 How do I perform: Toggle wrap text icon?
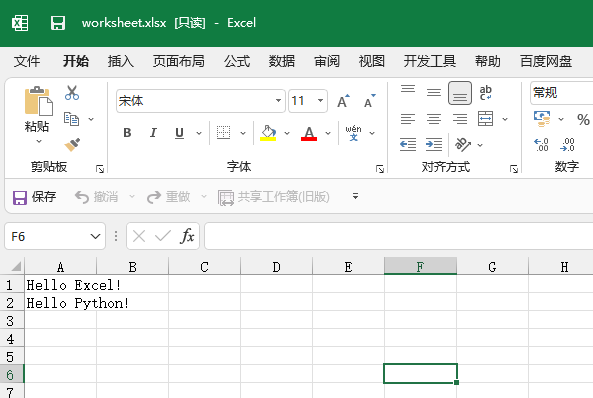coord(486,93)
